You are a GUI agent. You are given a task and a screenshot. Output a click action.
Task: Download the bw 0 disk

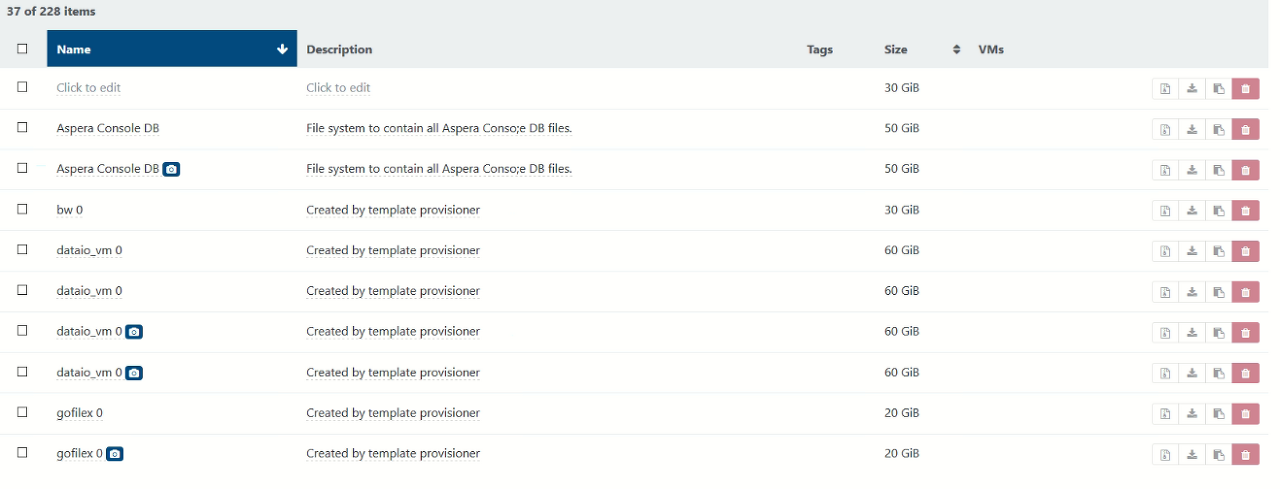[x=1192, y=210]
